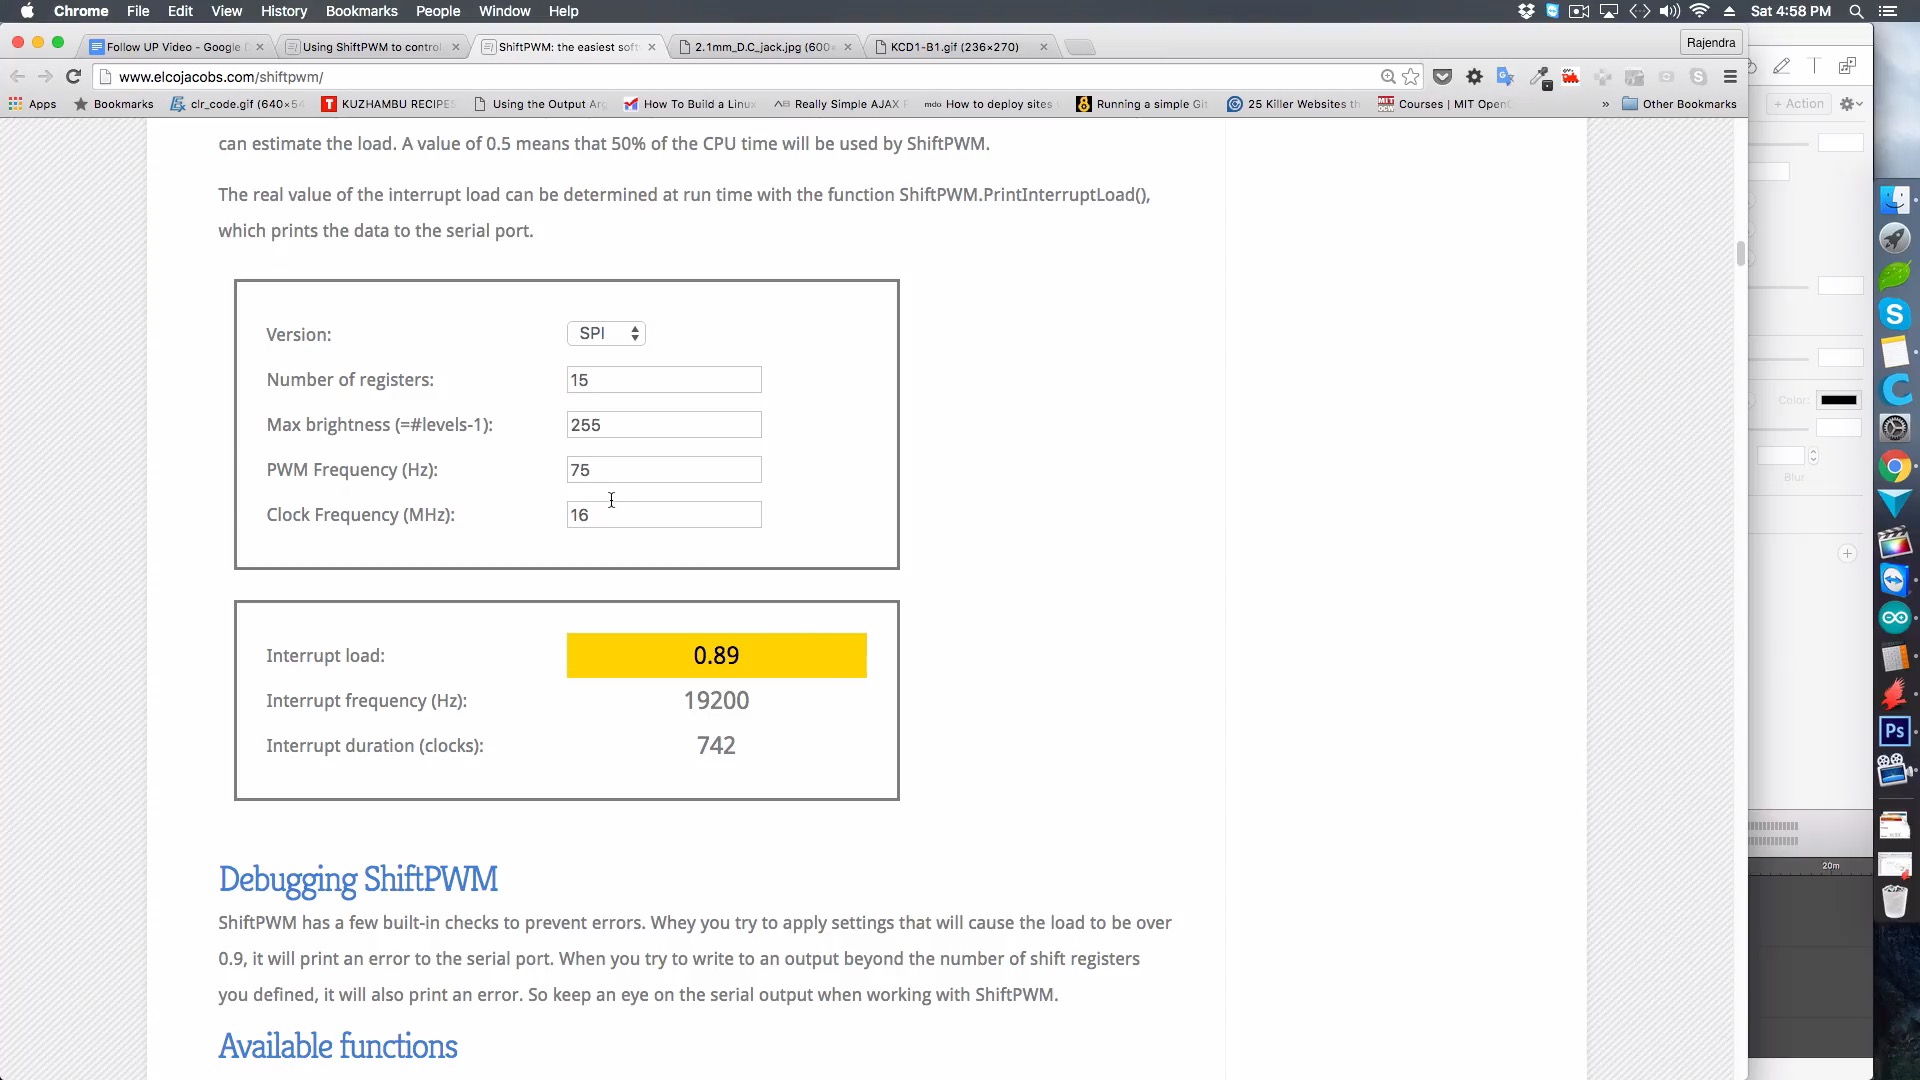Click the Pocket extension icon
The width and height of the screenshot is (1920, 1080).
tap(1442, 77)
